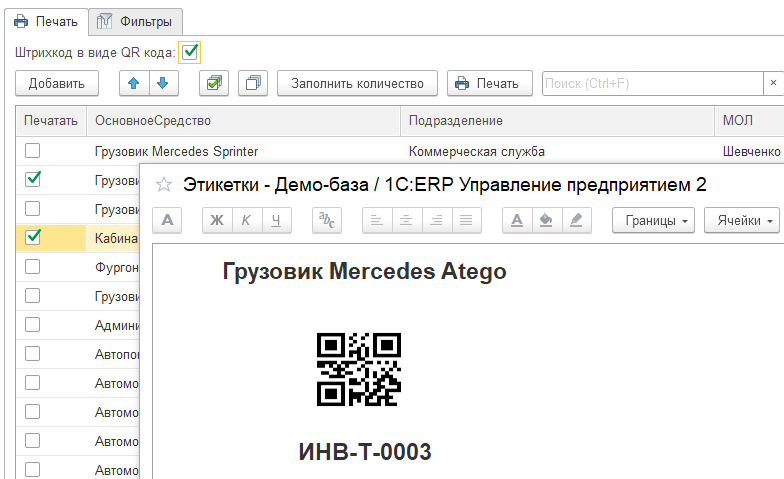Toggle underline Ч formatting
784x479 pixels.
[276, 220]
